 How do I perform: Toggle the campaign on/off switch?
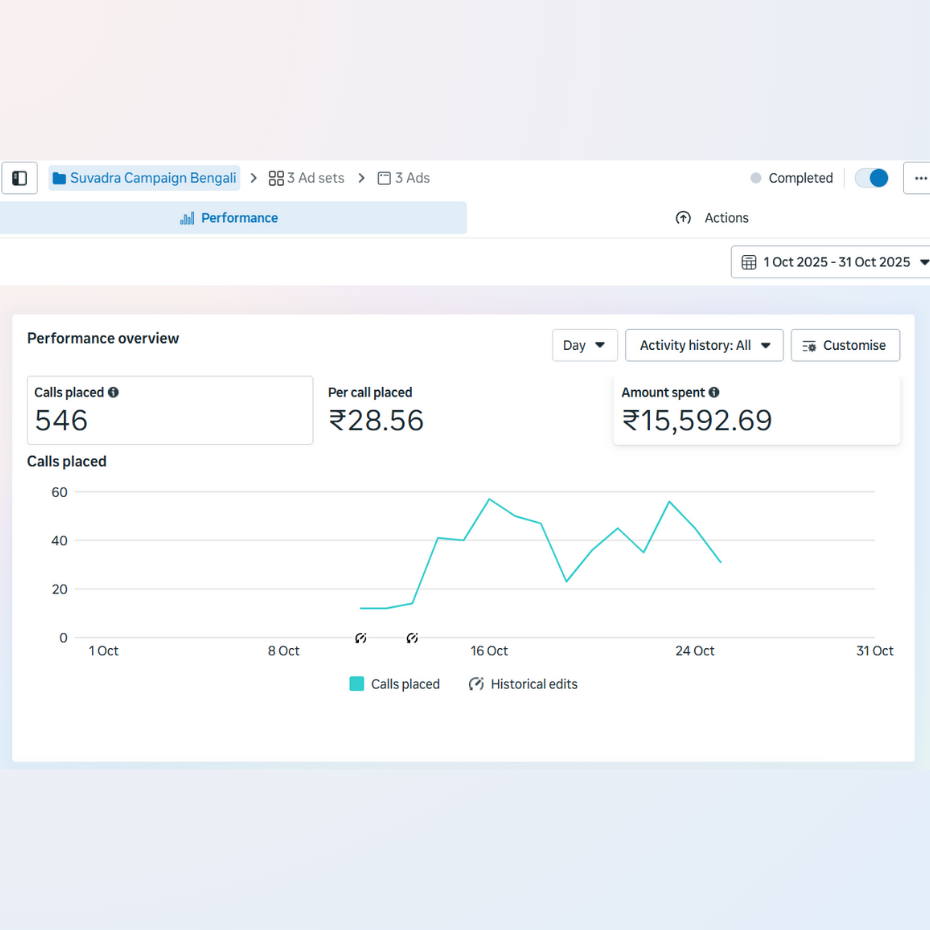click(871, 178)
